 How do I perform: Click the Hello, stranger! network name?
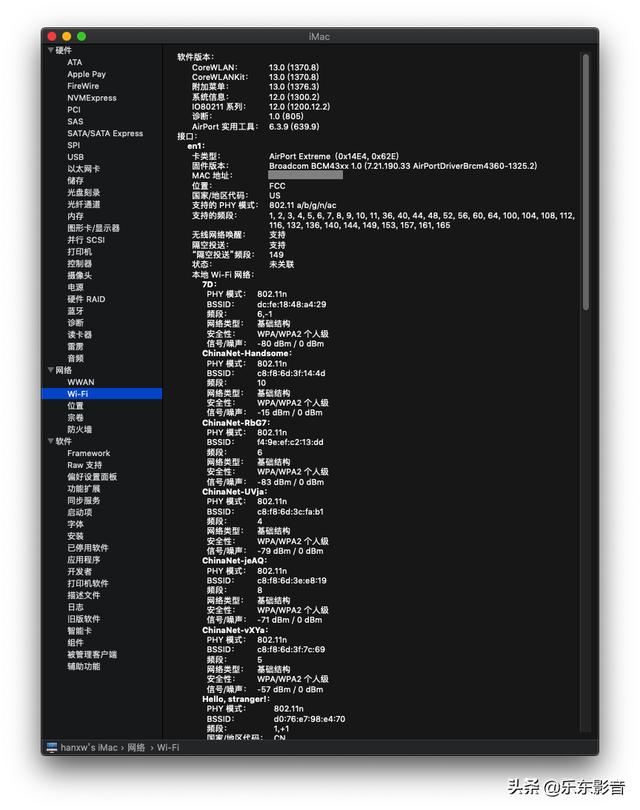236,699
